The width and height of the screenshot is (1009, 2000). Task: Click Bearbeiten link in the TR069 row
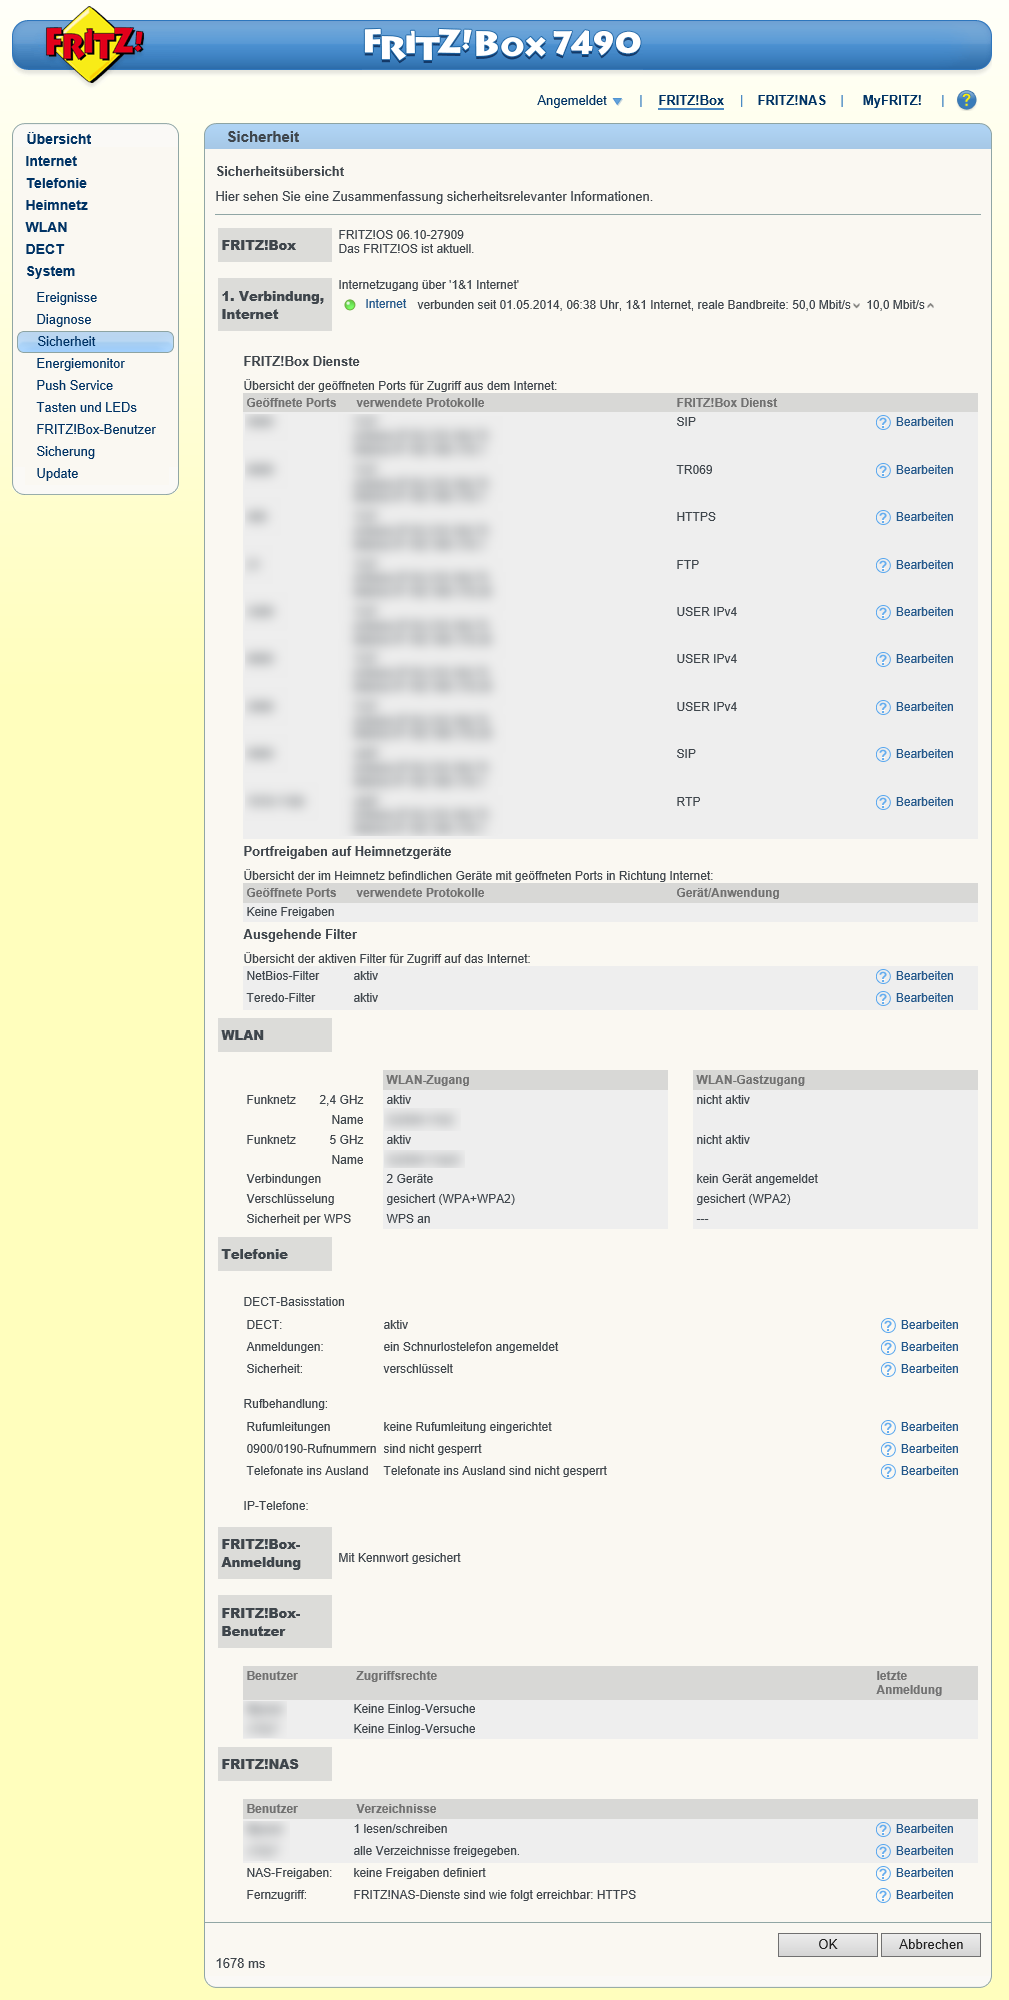coord(925,470)
